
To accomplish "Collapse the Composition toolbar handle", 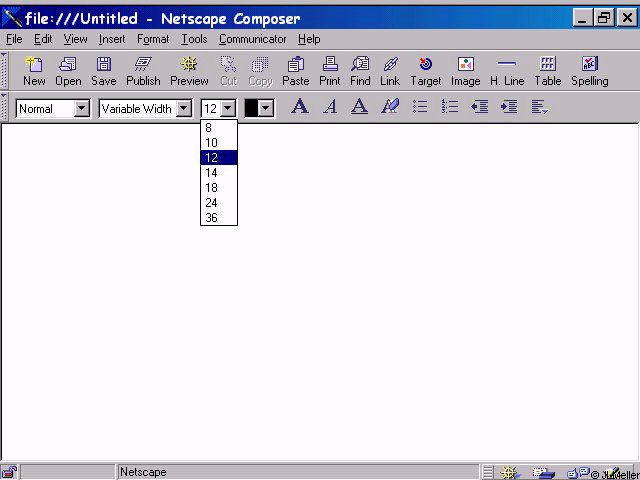I will (x=4, y=70).
